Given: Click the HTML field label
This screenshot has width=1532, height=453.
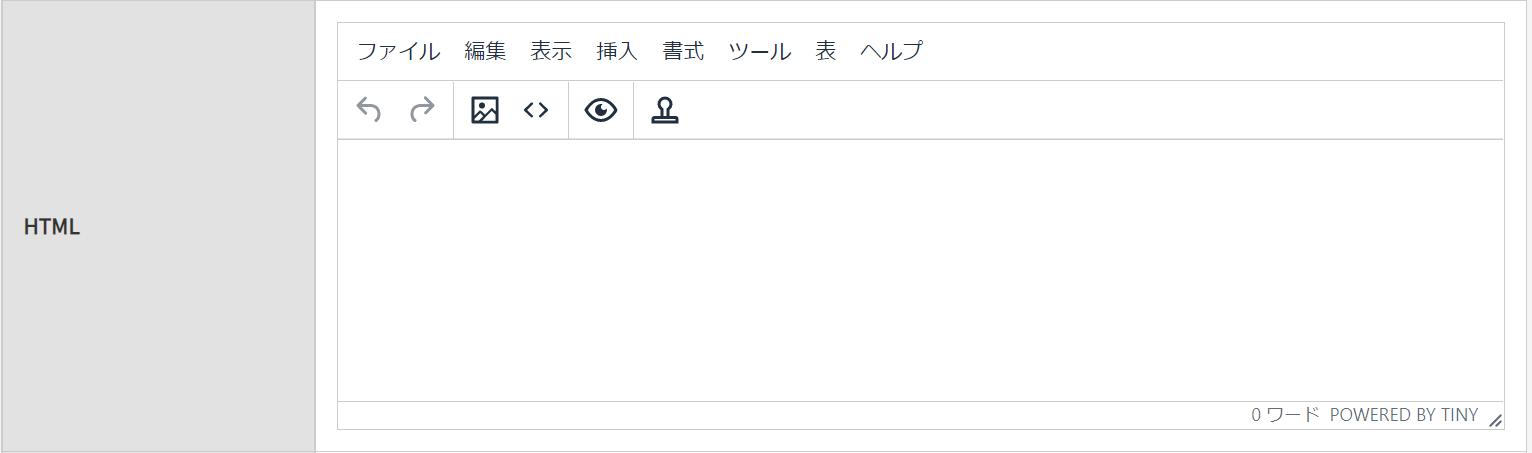Looking at the screenshot, I should pos(52,227).
